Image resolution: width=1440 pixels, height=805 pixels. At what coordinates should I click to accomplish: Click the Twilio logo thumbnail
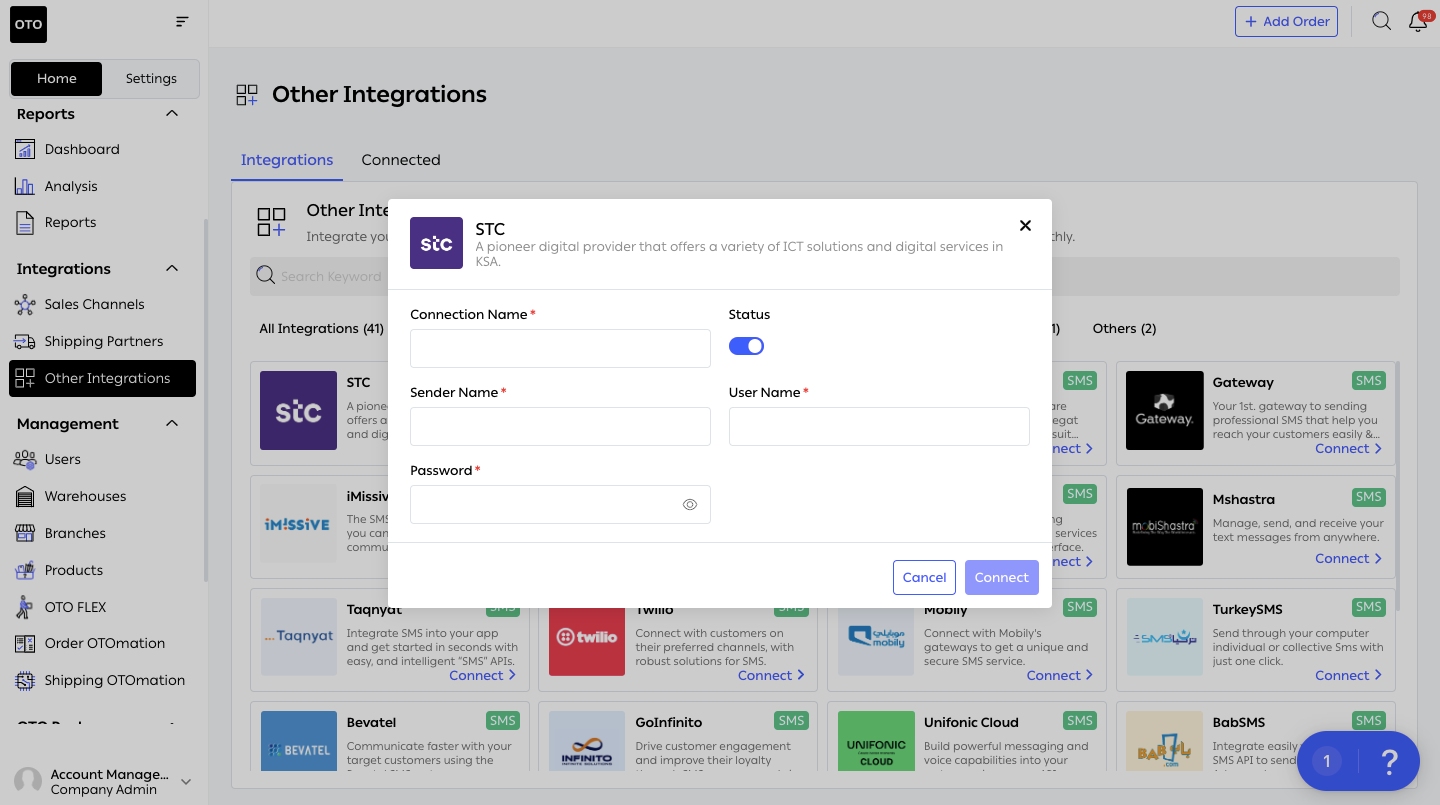[587, 637]
